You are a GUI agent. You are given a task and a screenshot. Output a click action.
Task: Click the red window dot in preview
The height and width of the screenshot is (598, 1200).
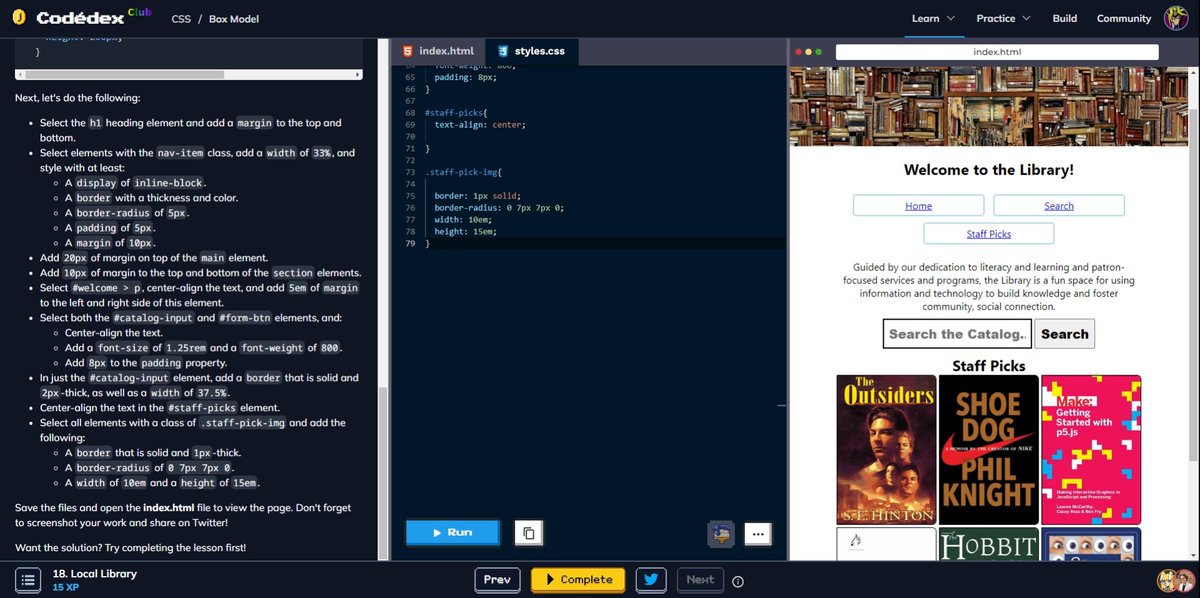[x=798, y=52]
